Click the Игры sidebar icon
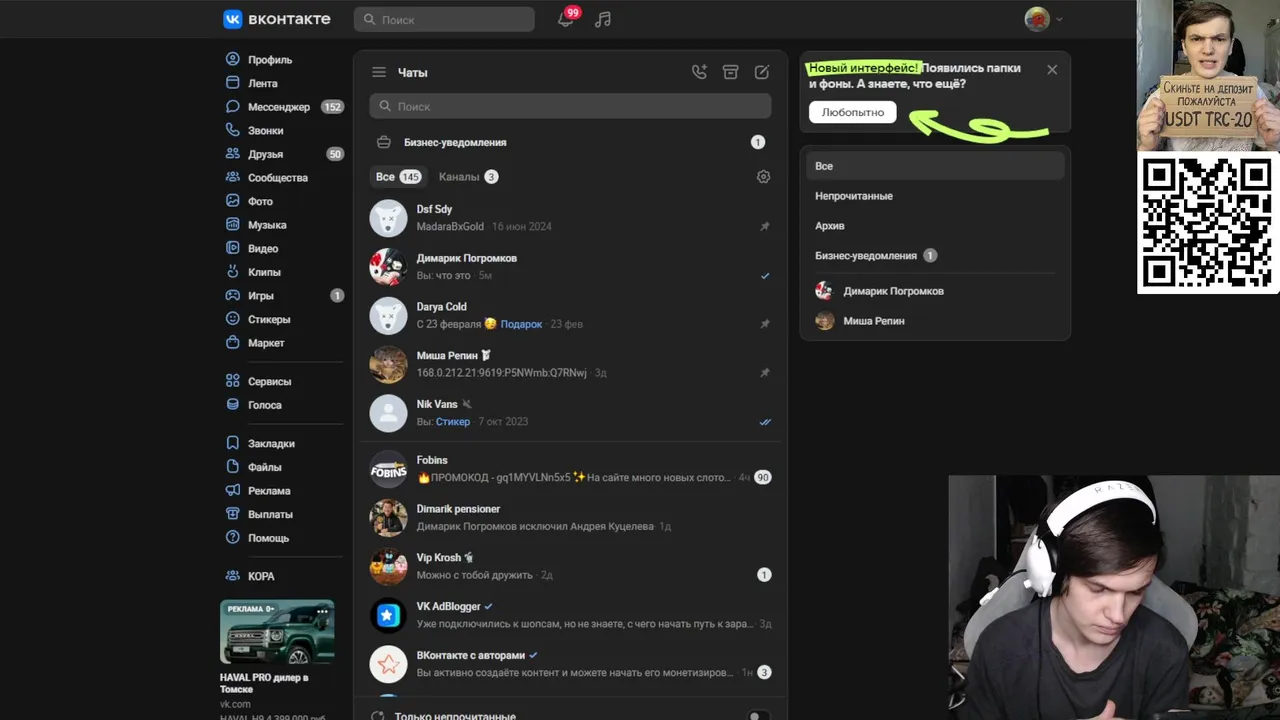Screen dimensions: 1280x720 232,296
